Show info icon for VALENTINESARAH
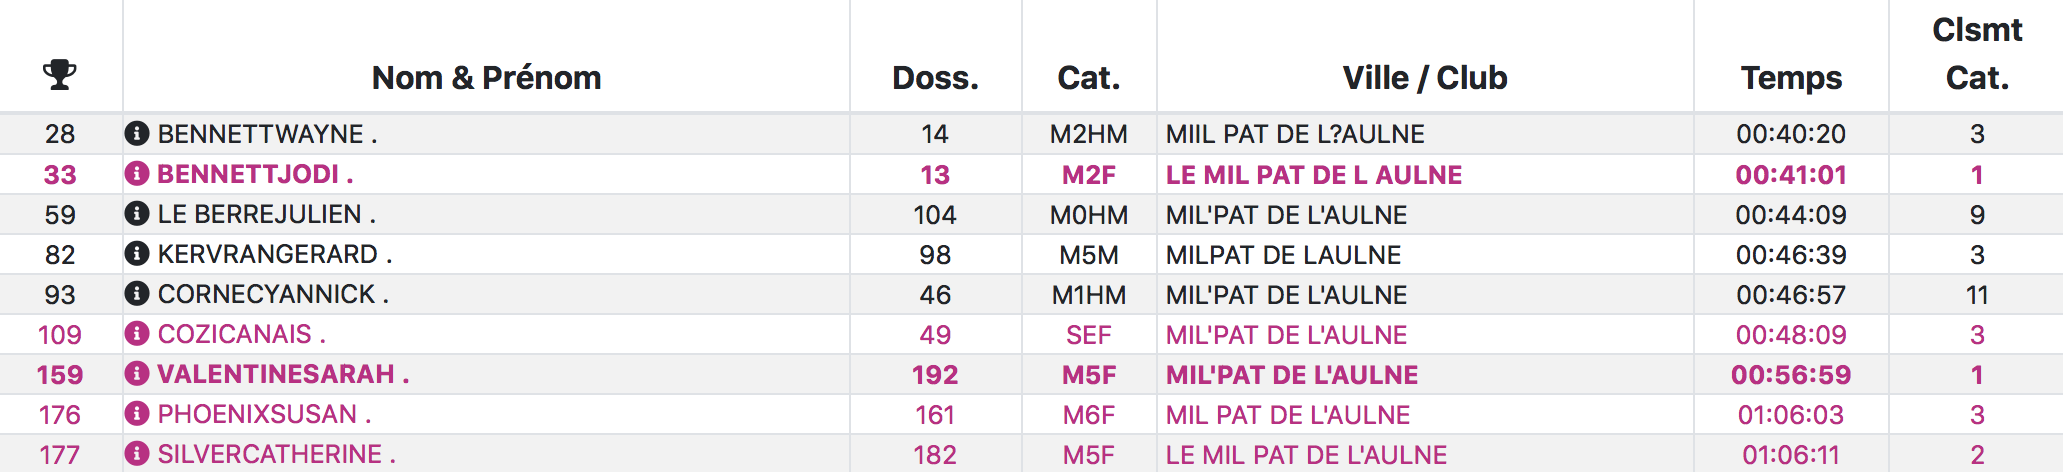The width and height of the screenshot is (2063, 472). pyautogui.click(x=137, y=374)
